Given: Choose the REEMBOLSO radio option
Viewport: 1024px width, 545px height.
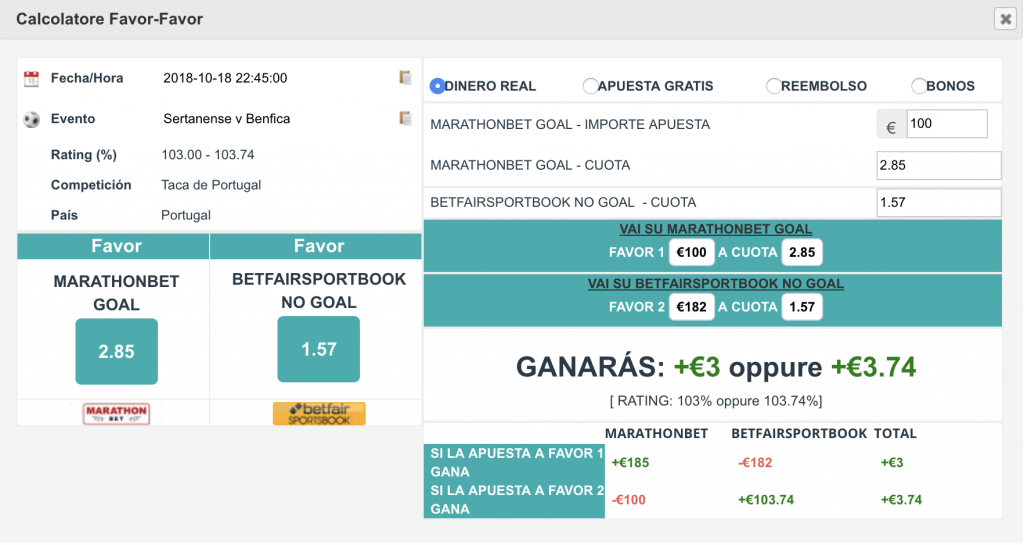Looking at the screenshot, I should click(774, 86).
